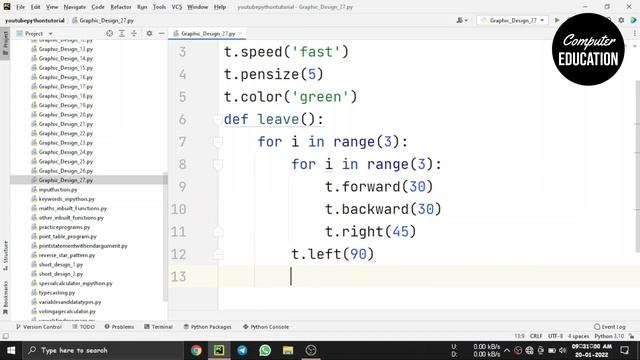Viewport: 640px width, 360px height.
Task: Click the Code With Me icon far right
Action: pos(633,20)
